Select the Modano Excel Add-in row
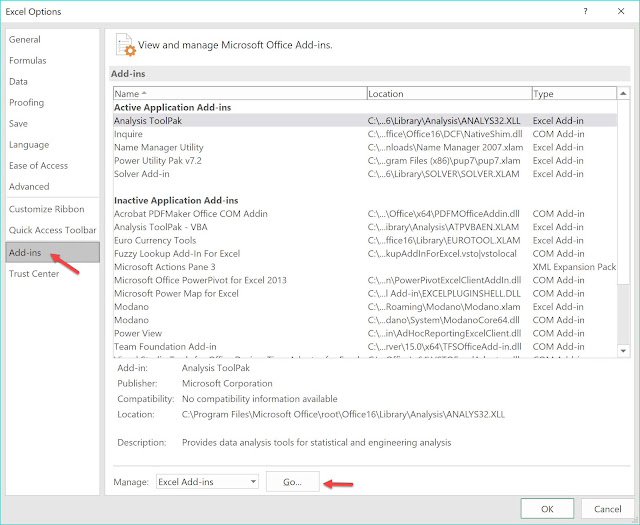 point(365,307)
